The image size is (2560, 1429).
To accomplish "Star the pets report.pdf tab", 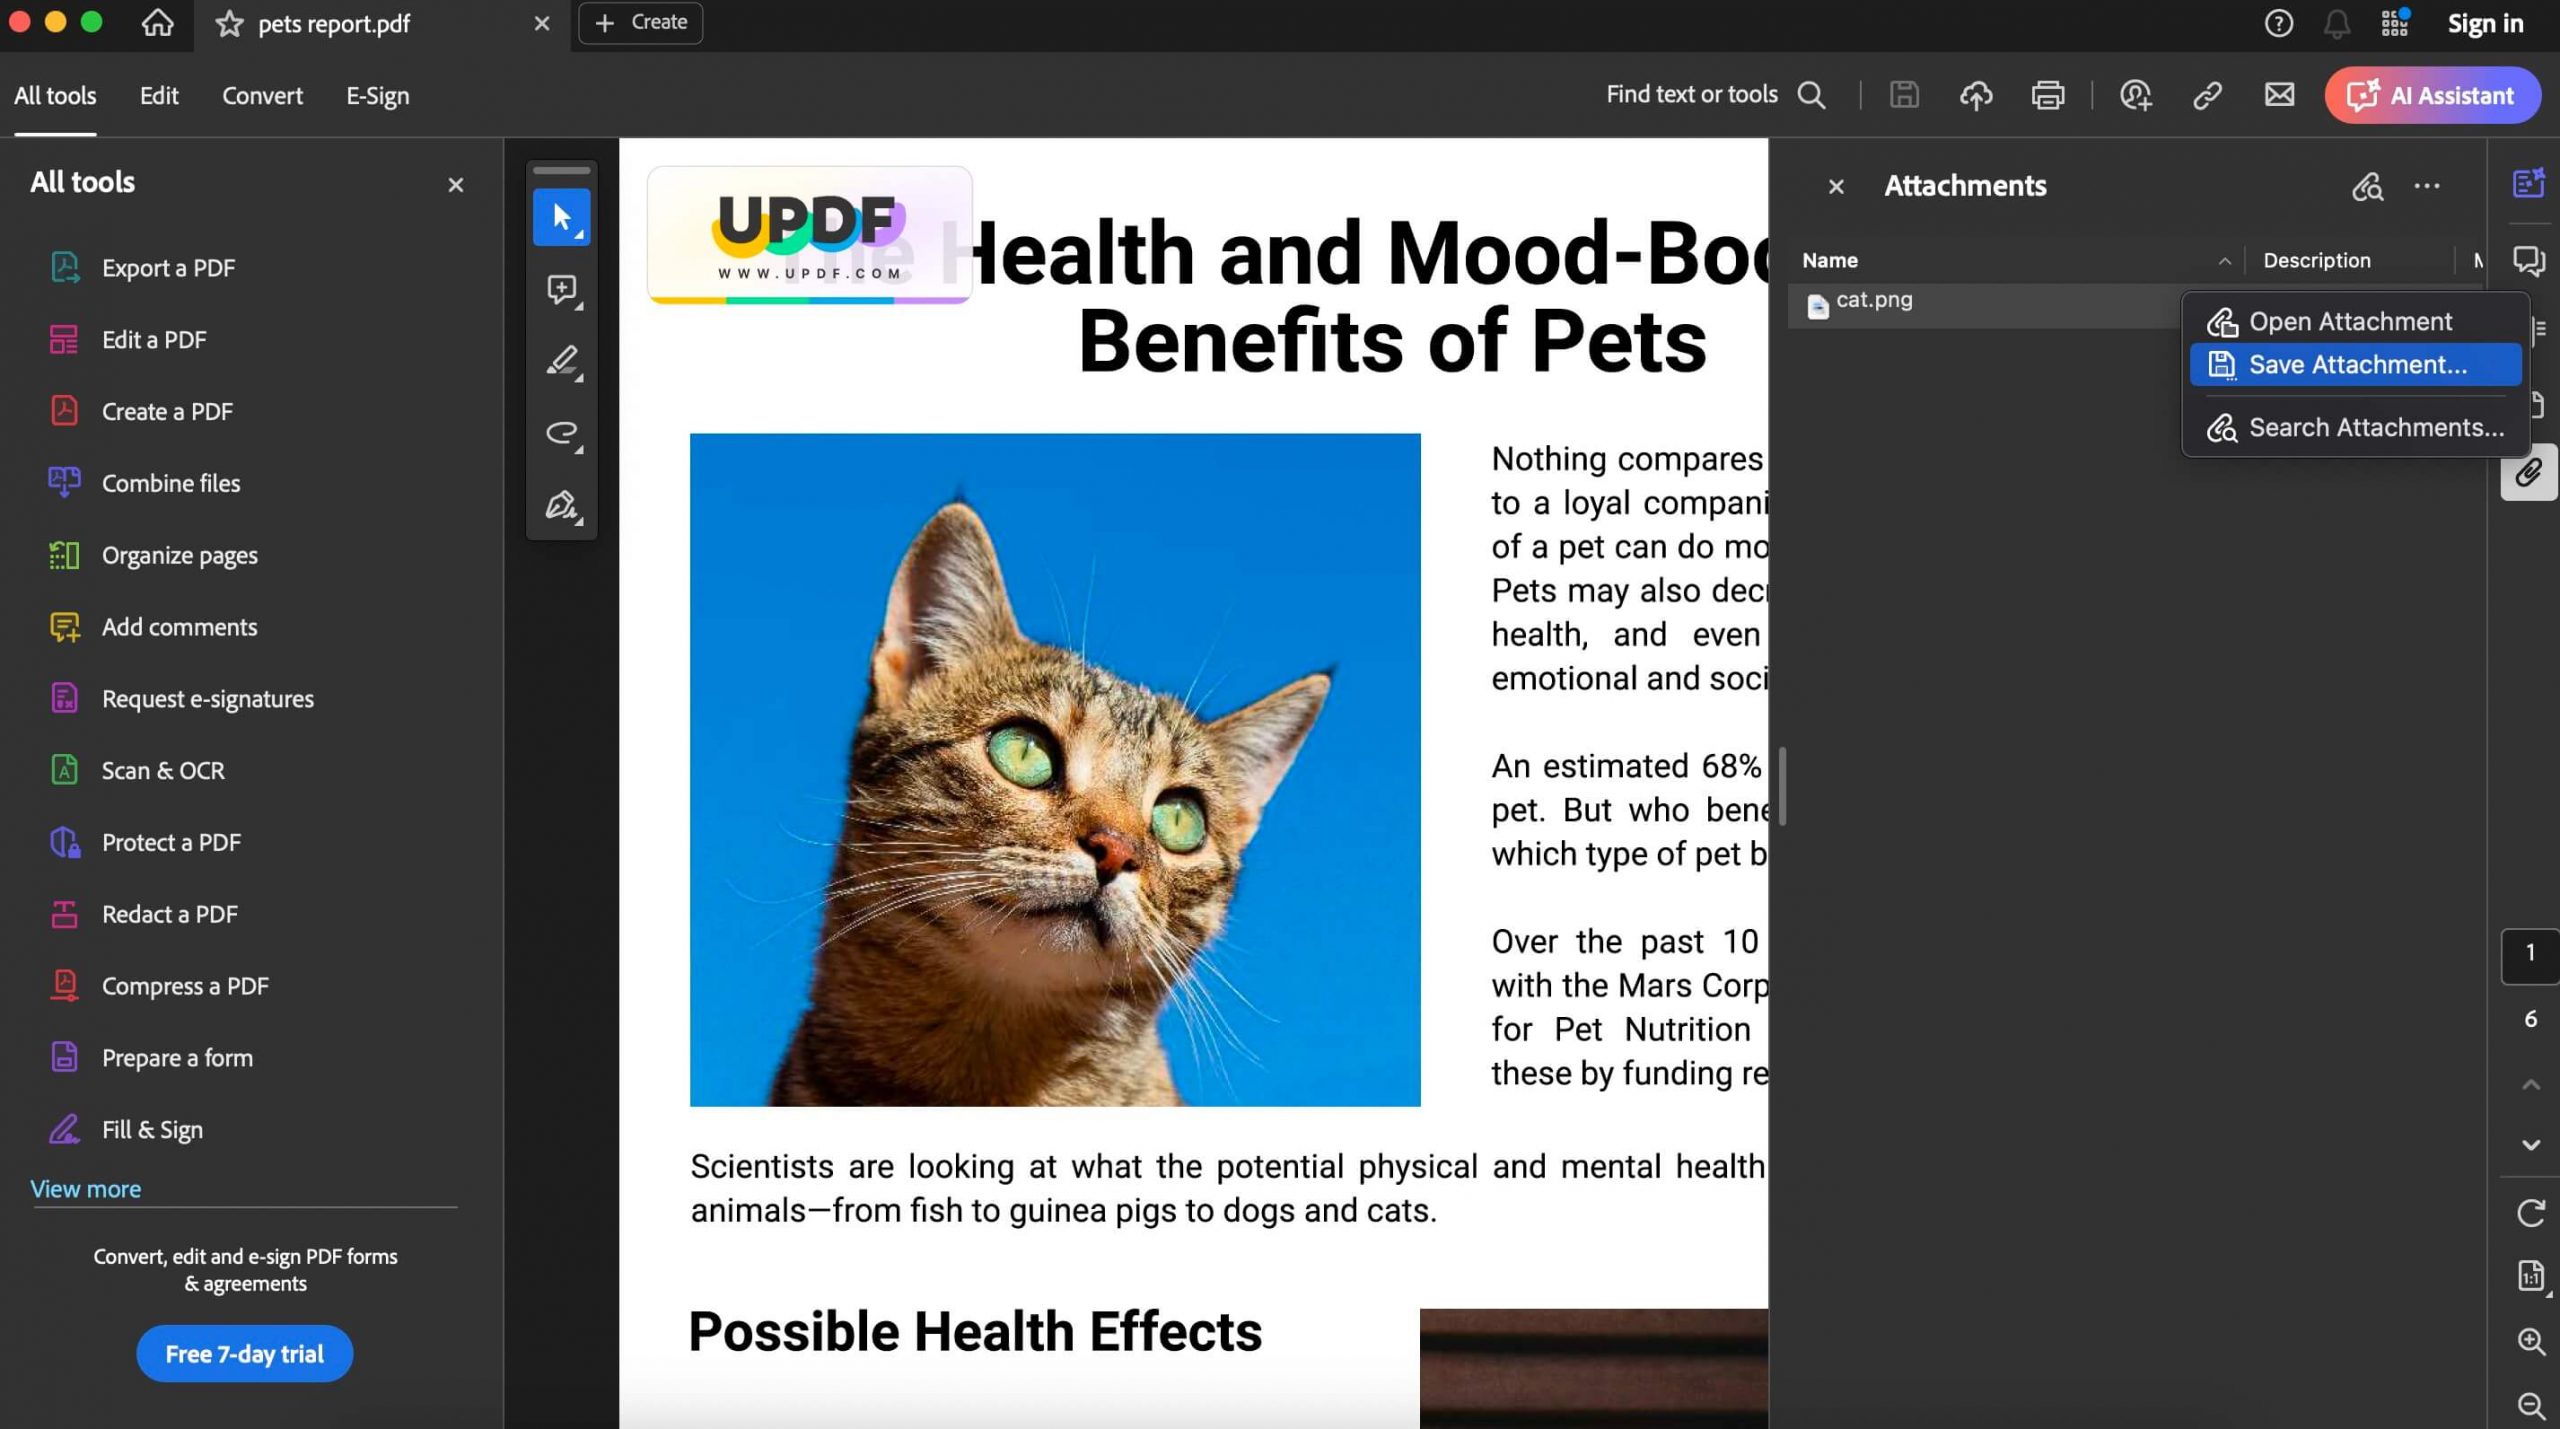I will [x=229, y=24].
